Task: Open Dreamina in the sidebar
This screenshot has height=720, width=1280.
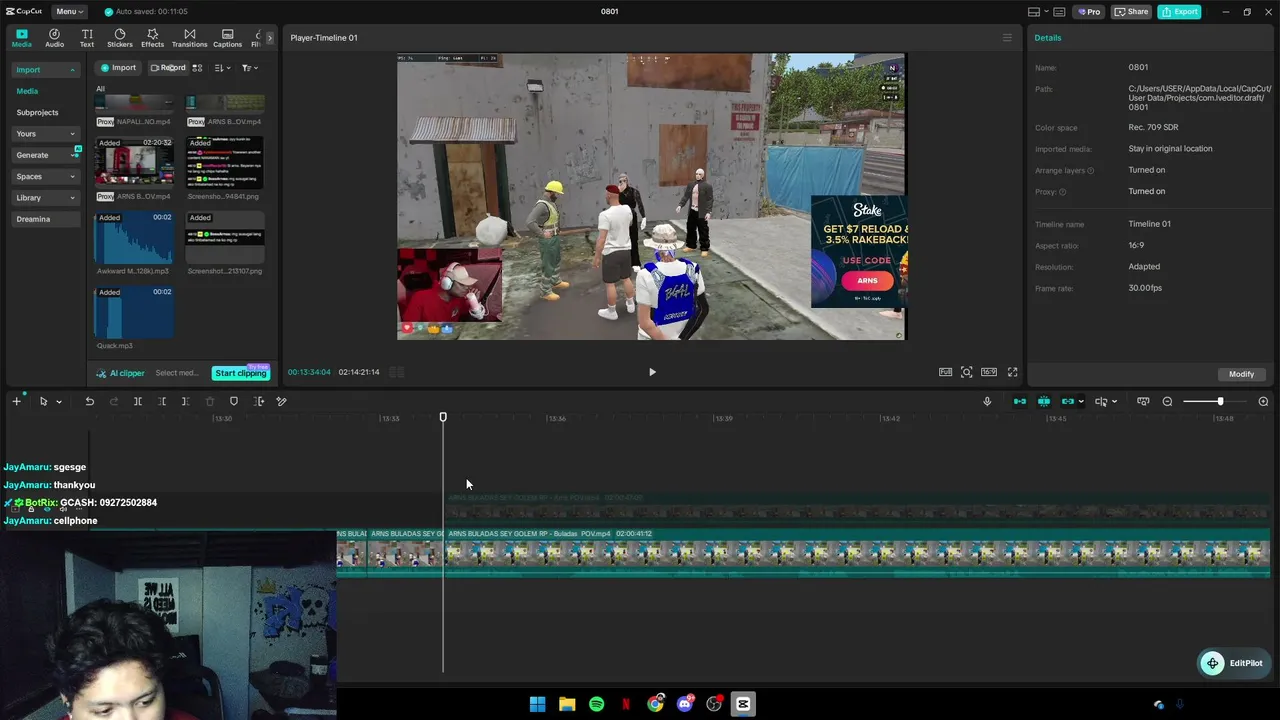Action: pos(46,219)
